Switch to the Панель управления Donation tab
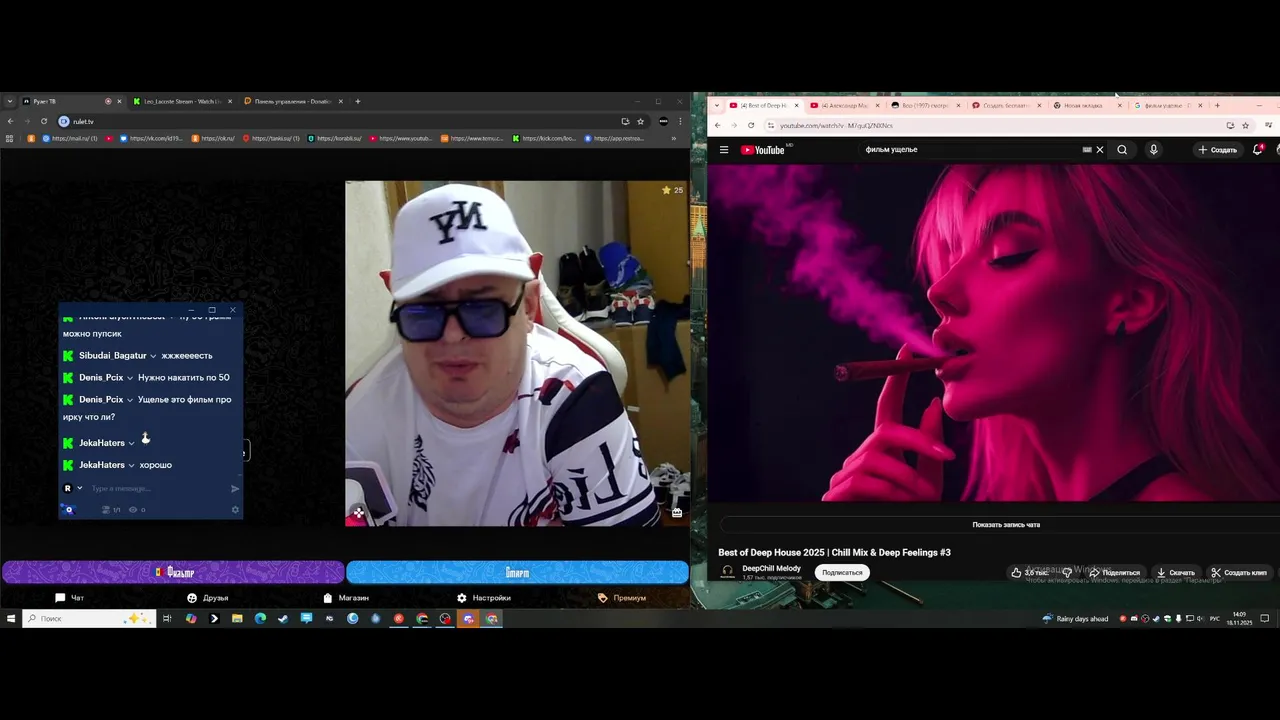Image resolution: width=1280 pixels, height=720 pixels. pyautogui.click(x=292, y=101)
